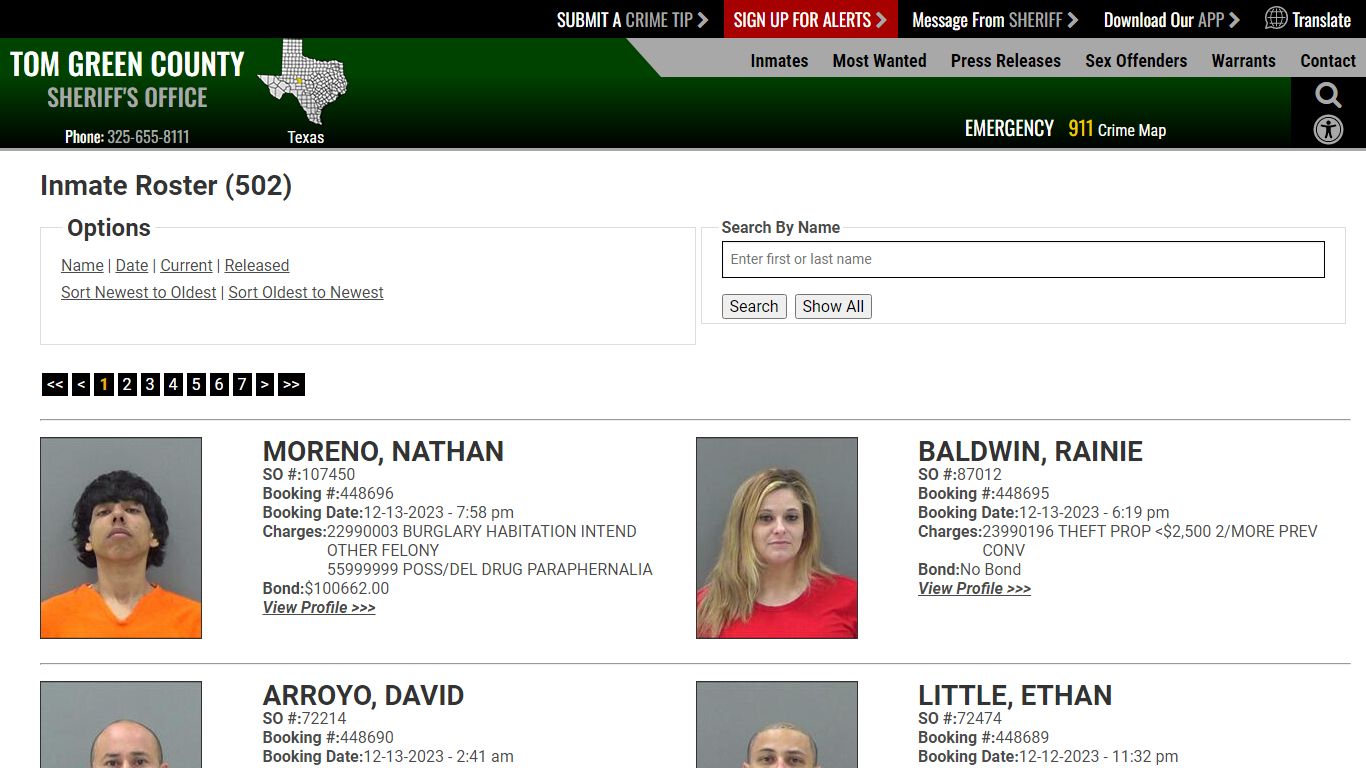1366x768 pixels.
Task: Sort roster by Date
Action: pos(132,265)
